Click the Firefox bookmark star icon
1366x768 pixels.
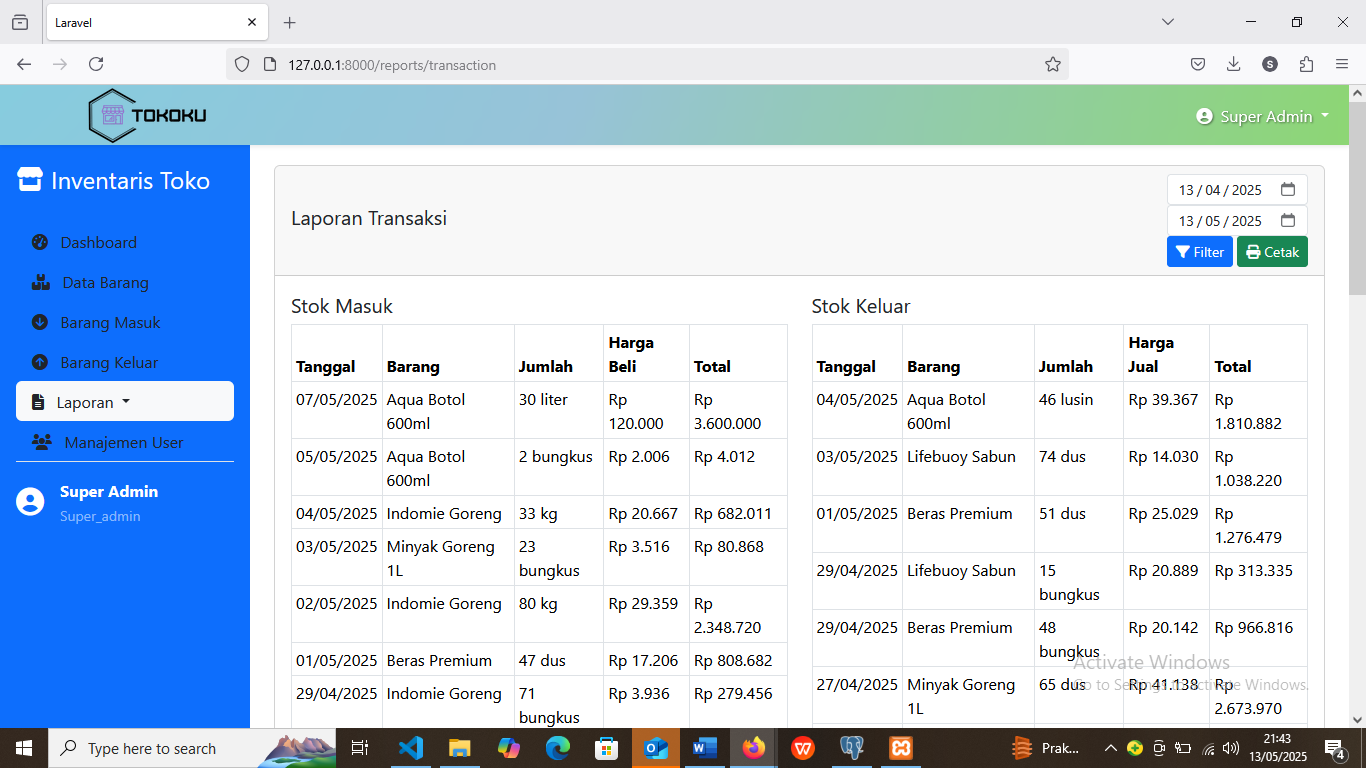(1052, 64)
